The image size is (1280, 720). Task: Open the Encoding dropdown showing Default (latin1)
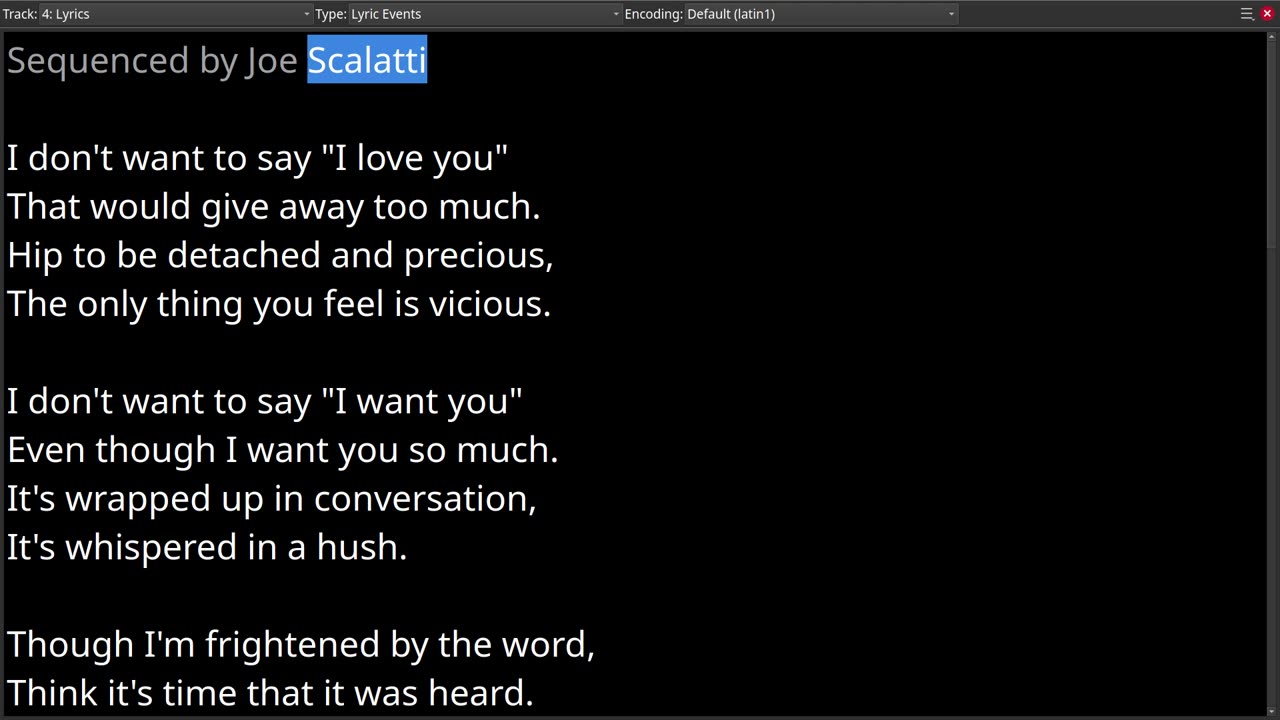click(x=821, y=14)
